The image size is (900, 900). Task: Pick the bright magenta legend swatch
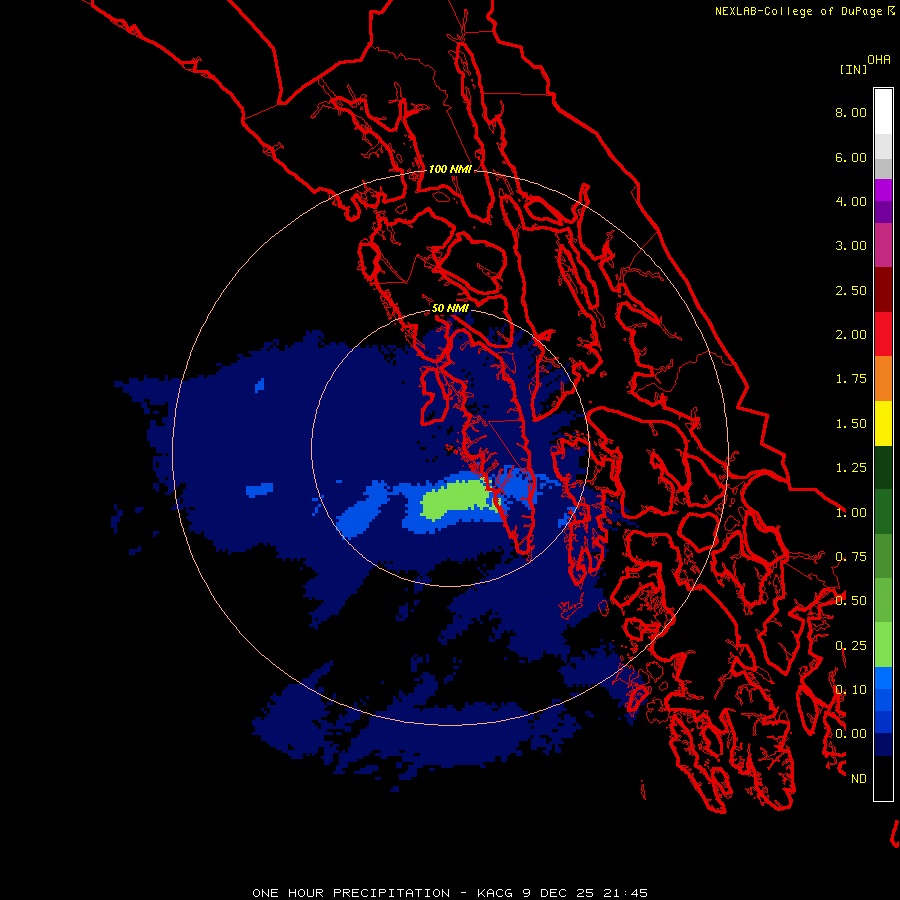pyautogui.click(x=883, y=190)
